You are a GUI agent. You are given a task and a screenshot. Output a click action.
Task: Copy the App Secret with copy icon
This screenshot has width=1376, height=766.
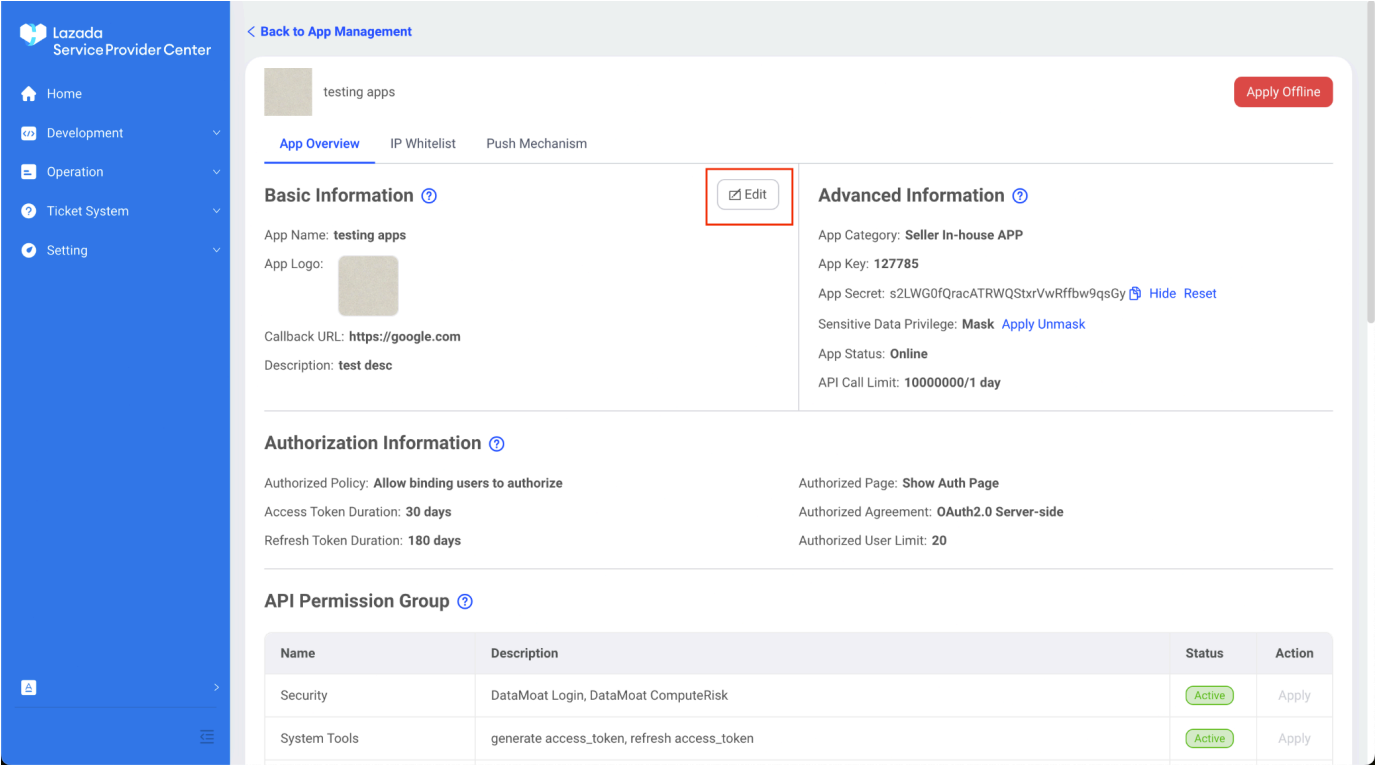pos(1135,294)
